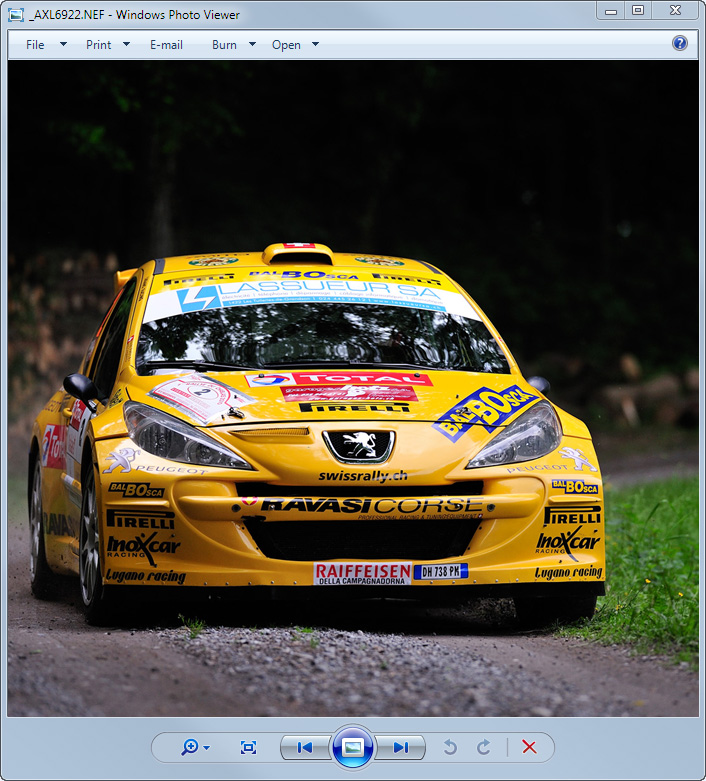Rotate the photo clockwise

click(483, 747)
